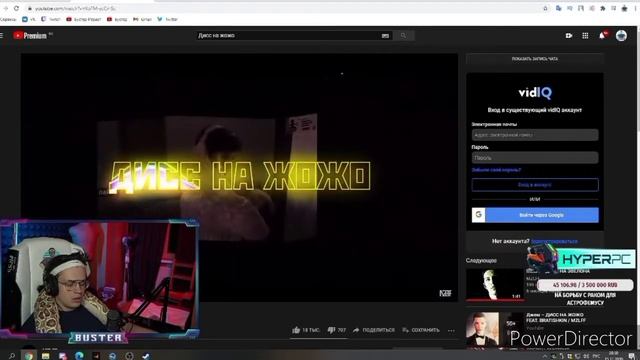Open the Бустер Stream bookmark
Image resolution: width=640 pixels, height=360 pixels.
(x=84, y=19)
